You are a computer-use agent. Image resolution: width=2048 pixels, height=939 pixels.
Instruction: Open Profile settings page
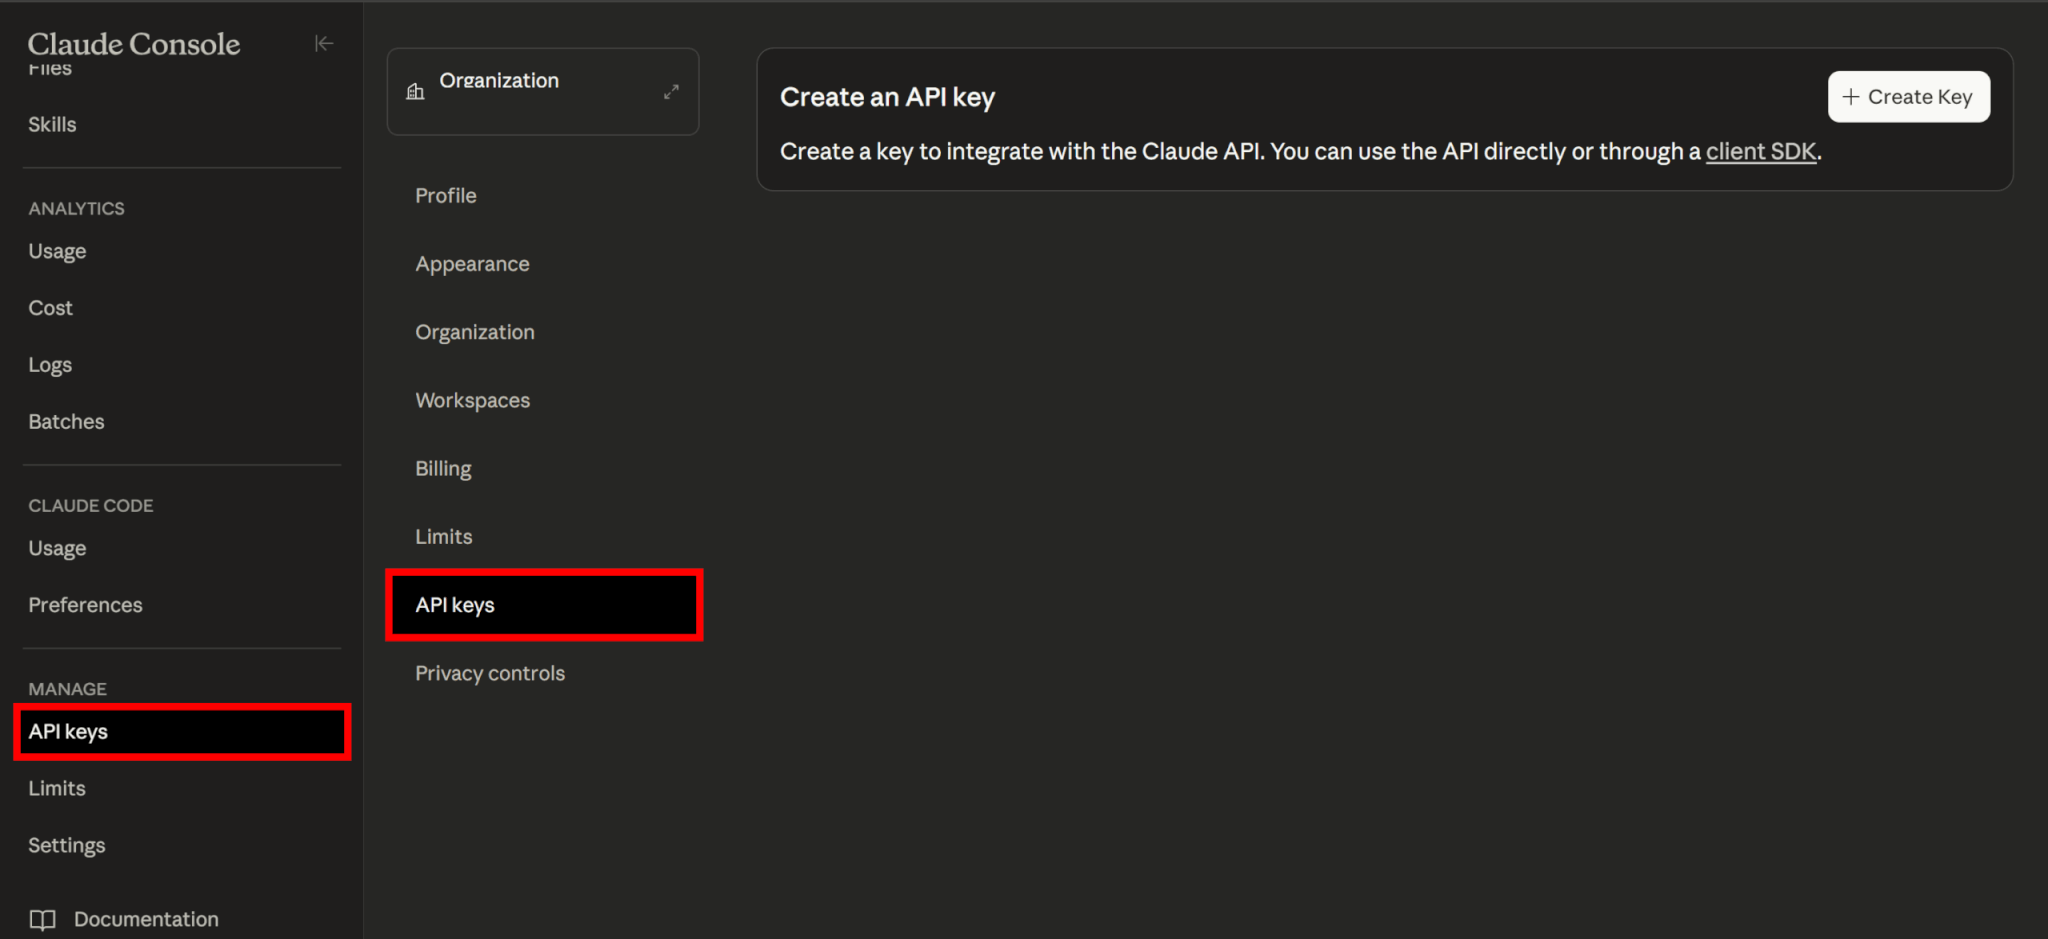tap(446, 196)
